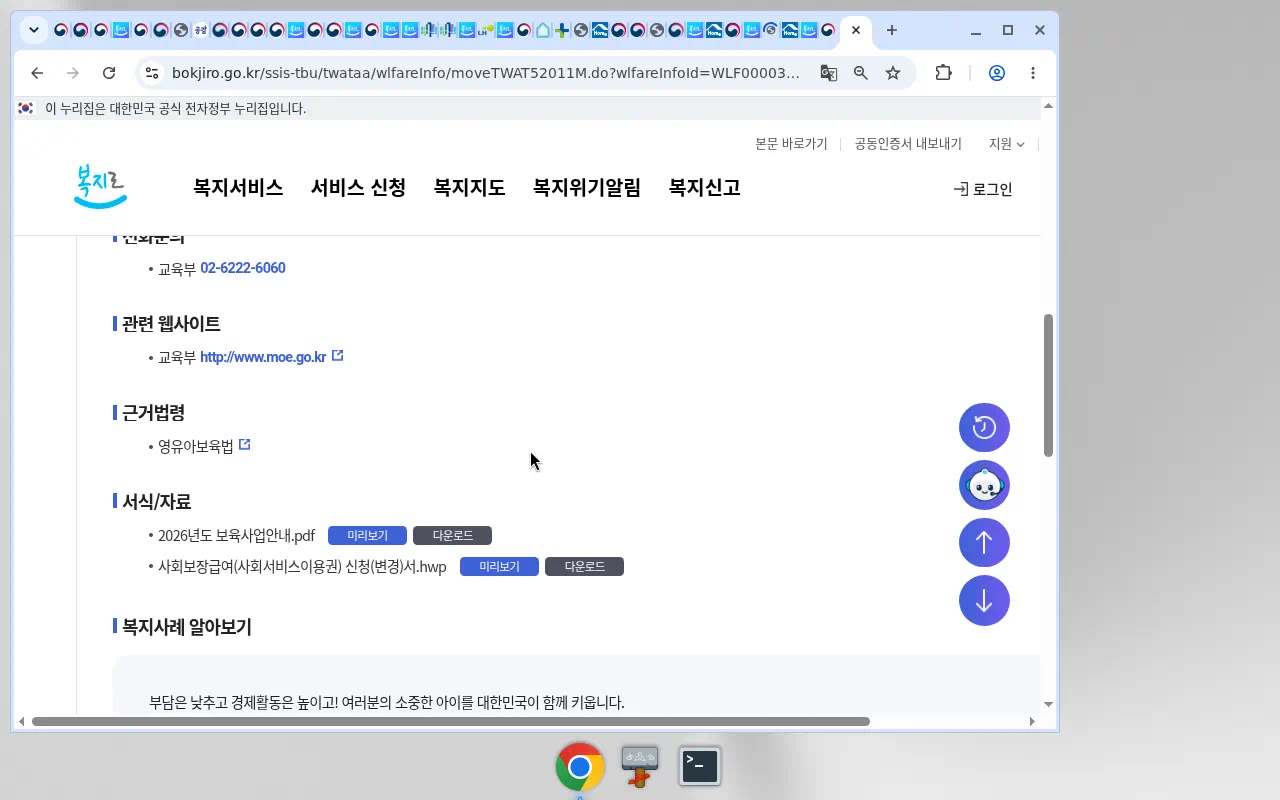This screenshot has width=1280, height=800.
Task: Expand the tab search dropdown arrow
Action: tap(34, 30)
